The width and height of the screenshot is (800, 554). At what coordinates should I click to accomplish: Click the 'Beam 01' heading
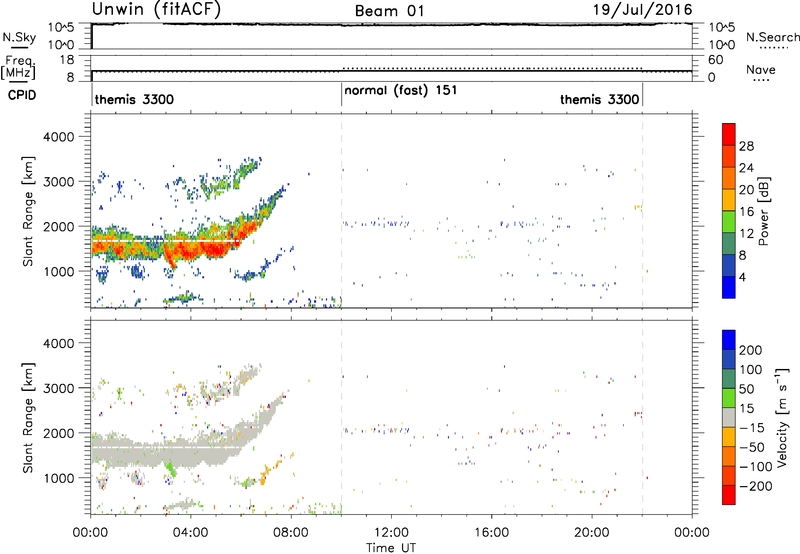point(389,11)
